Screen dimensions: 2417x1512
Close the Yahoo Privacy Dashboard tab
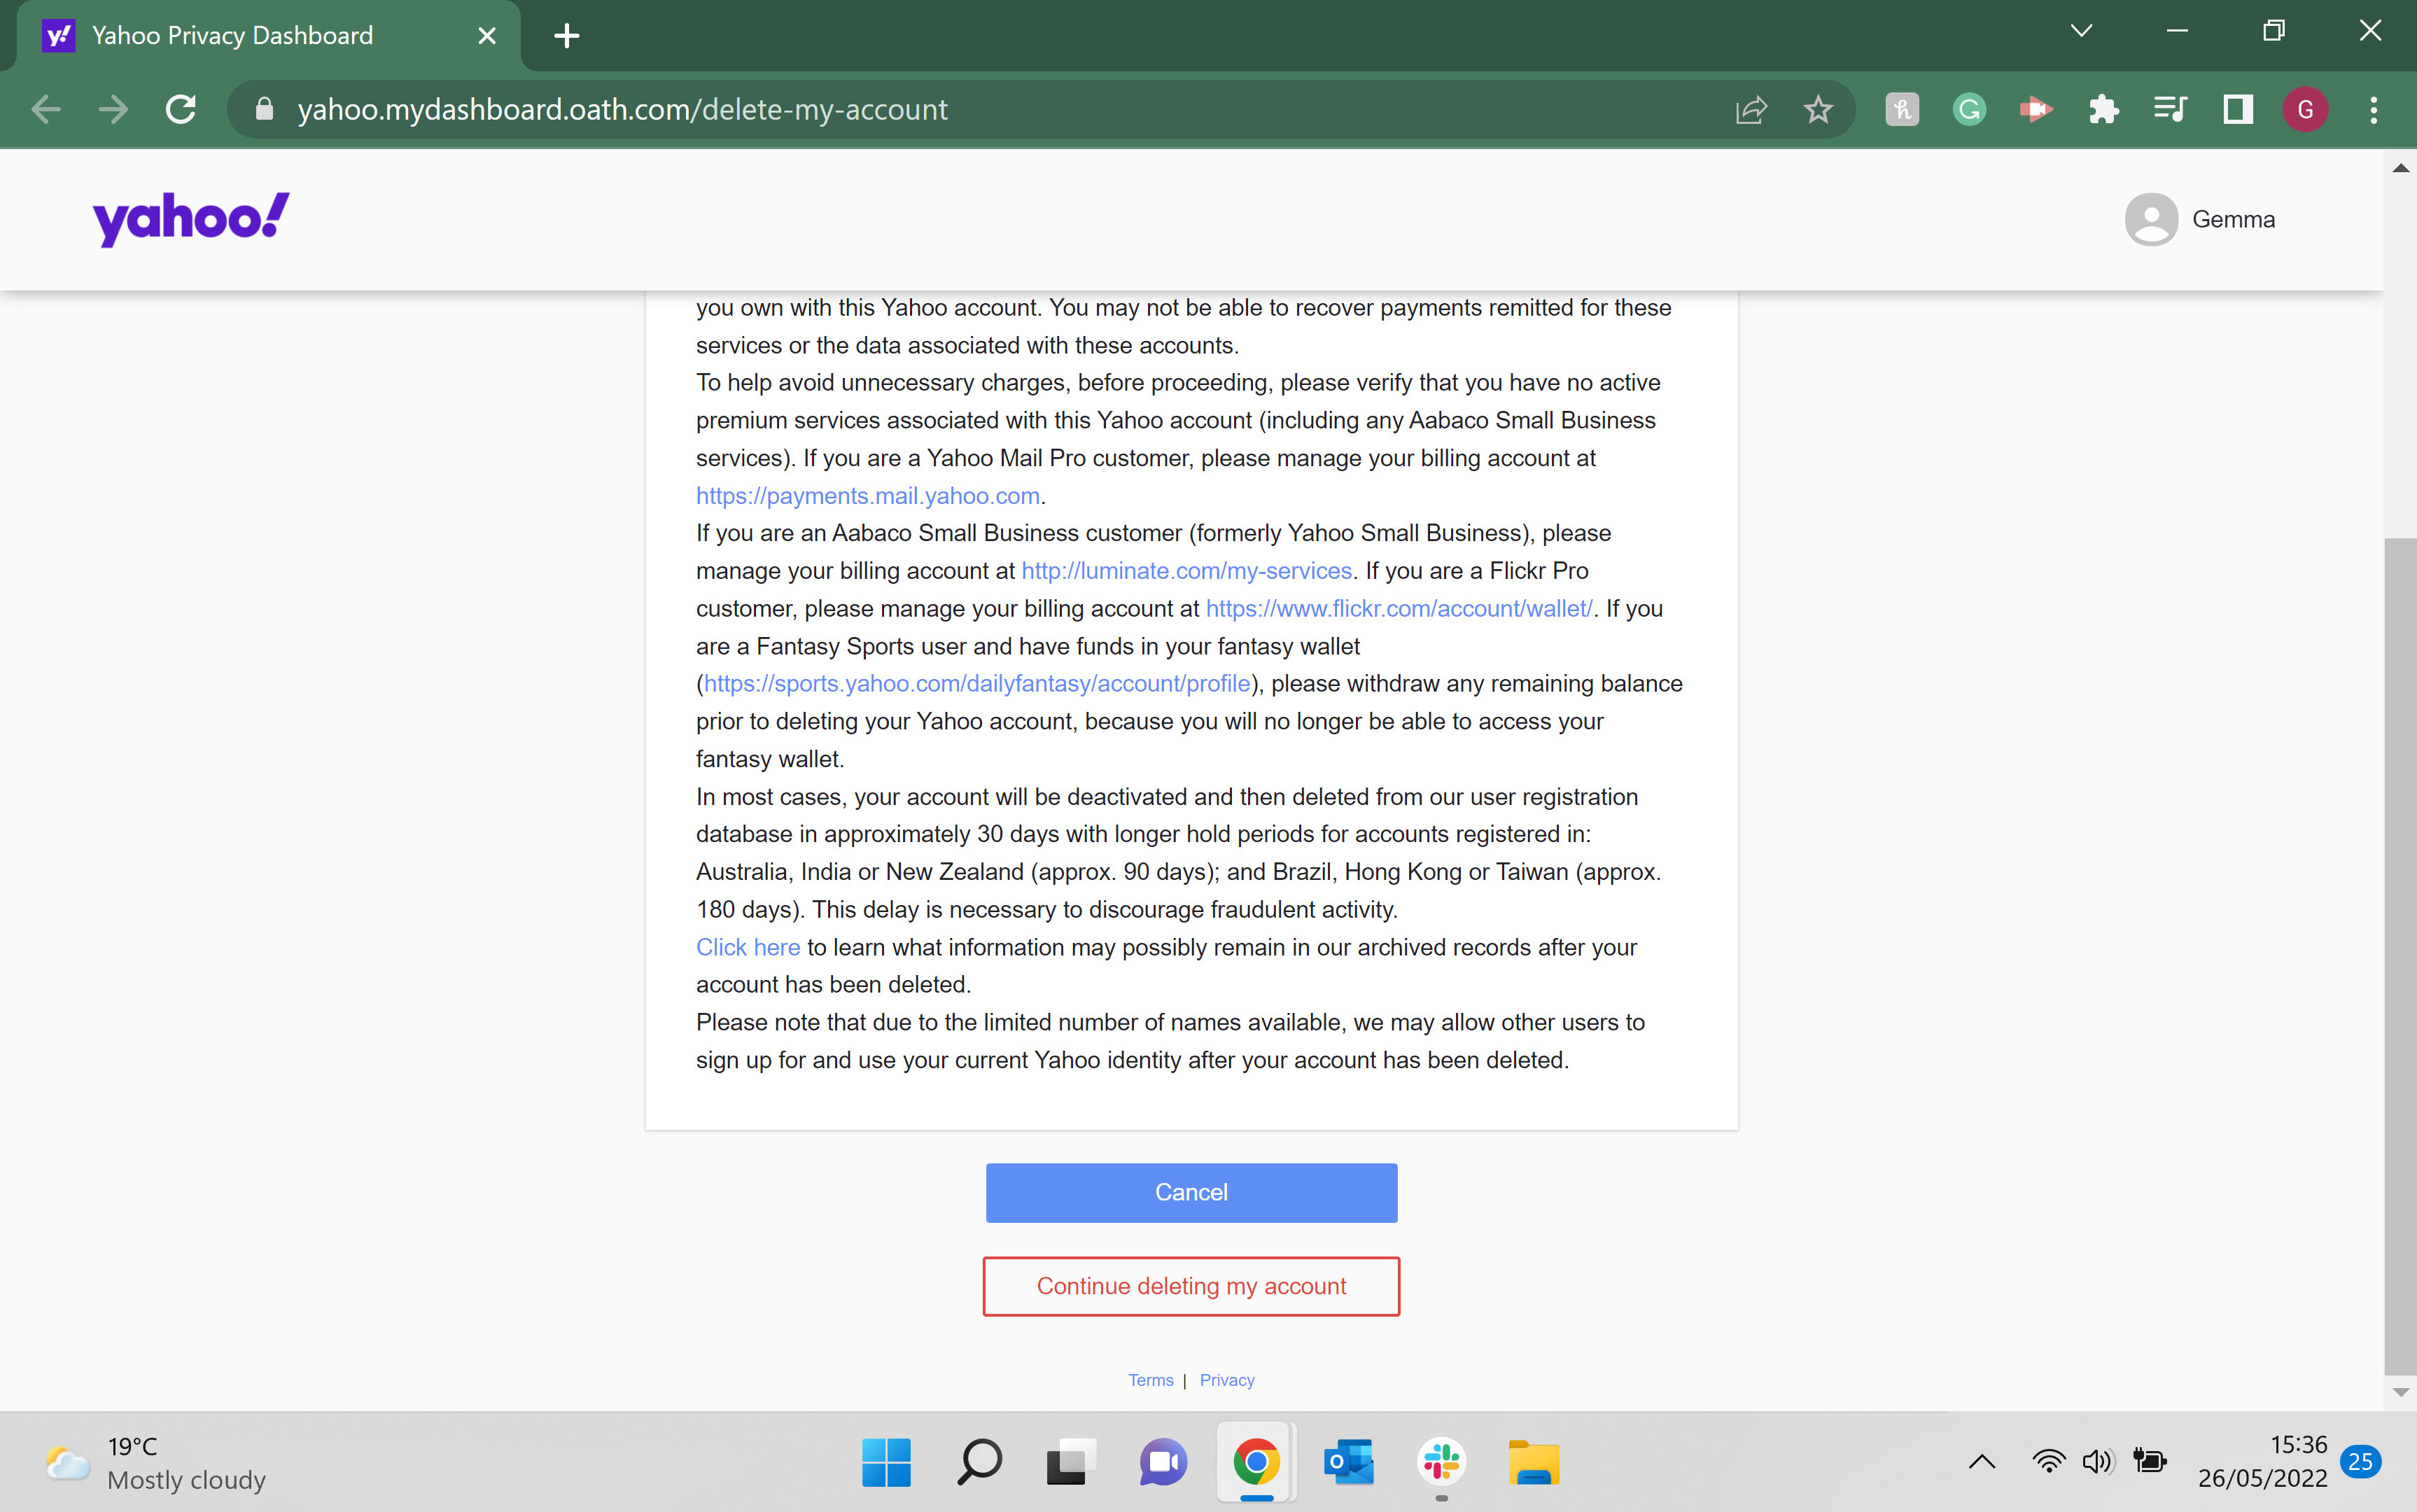click(x=487, y=36)
